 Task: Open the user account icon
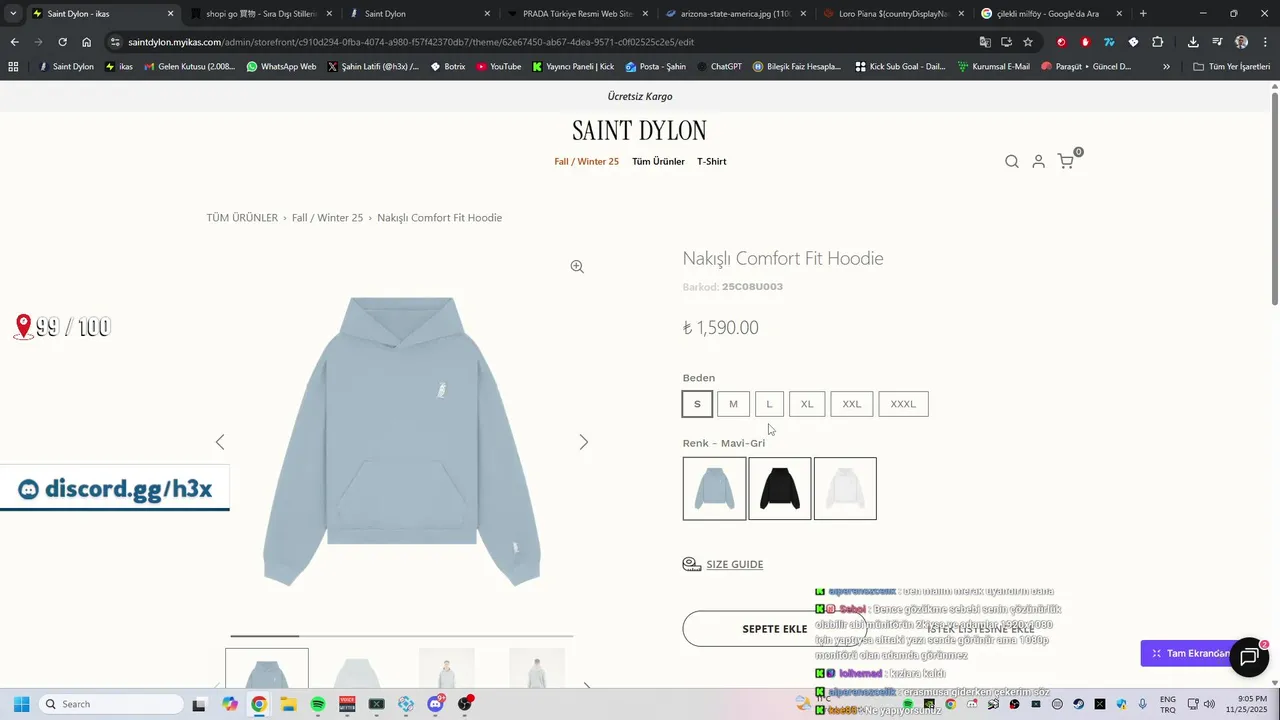(1039, 162)
